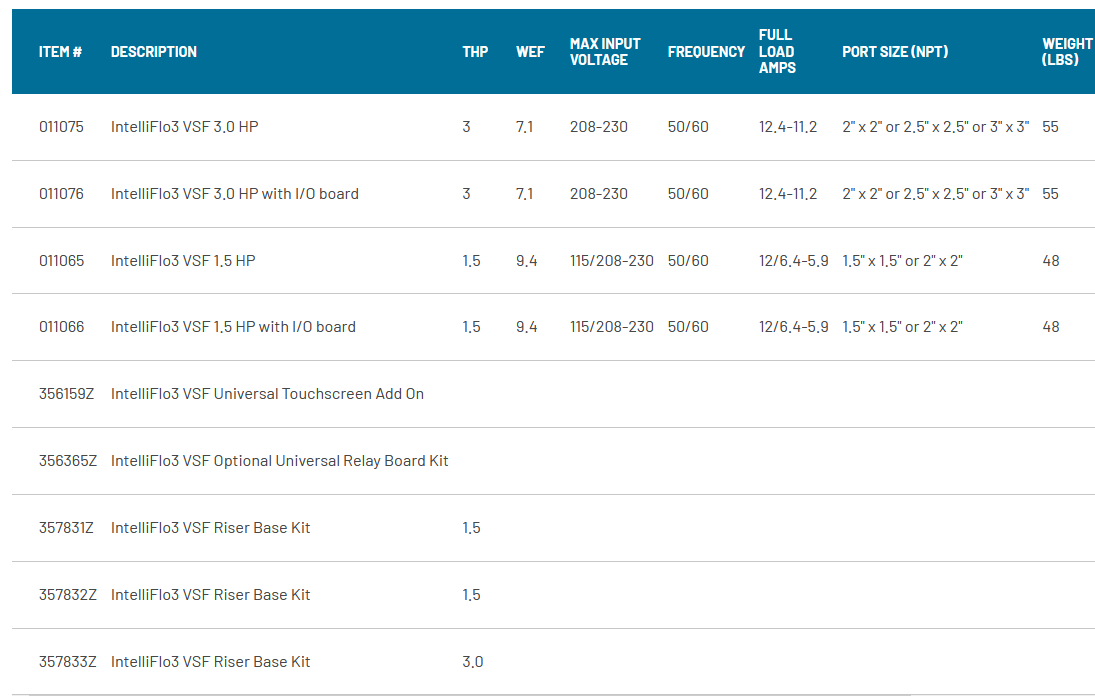Click the FREQUENCY column header
Viewport: 1095px width, 696px height.
point(706,52)
